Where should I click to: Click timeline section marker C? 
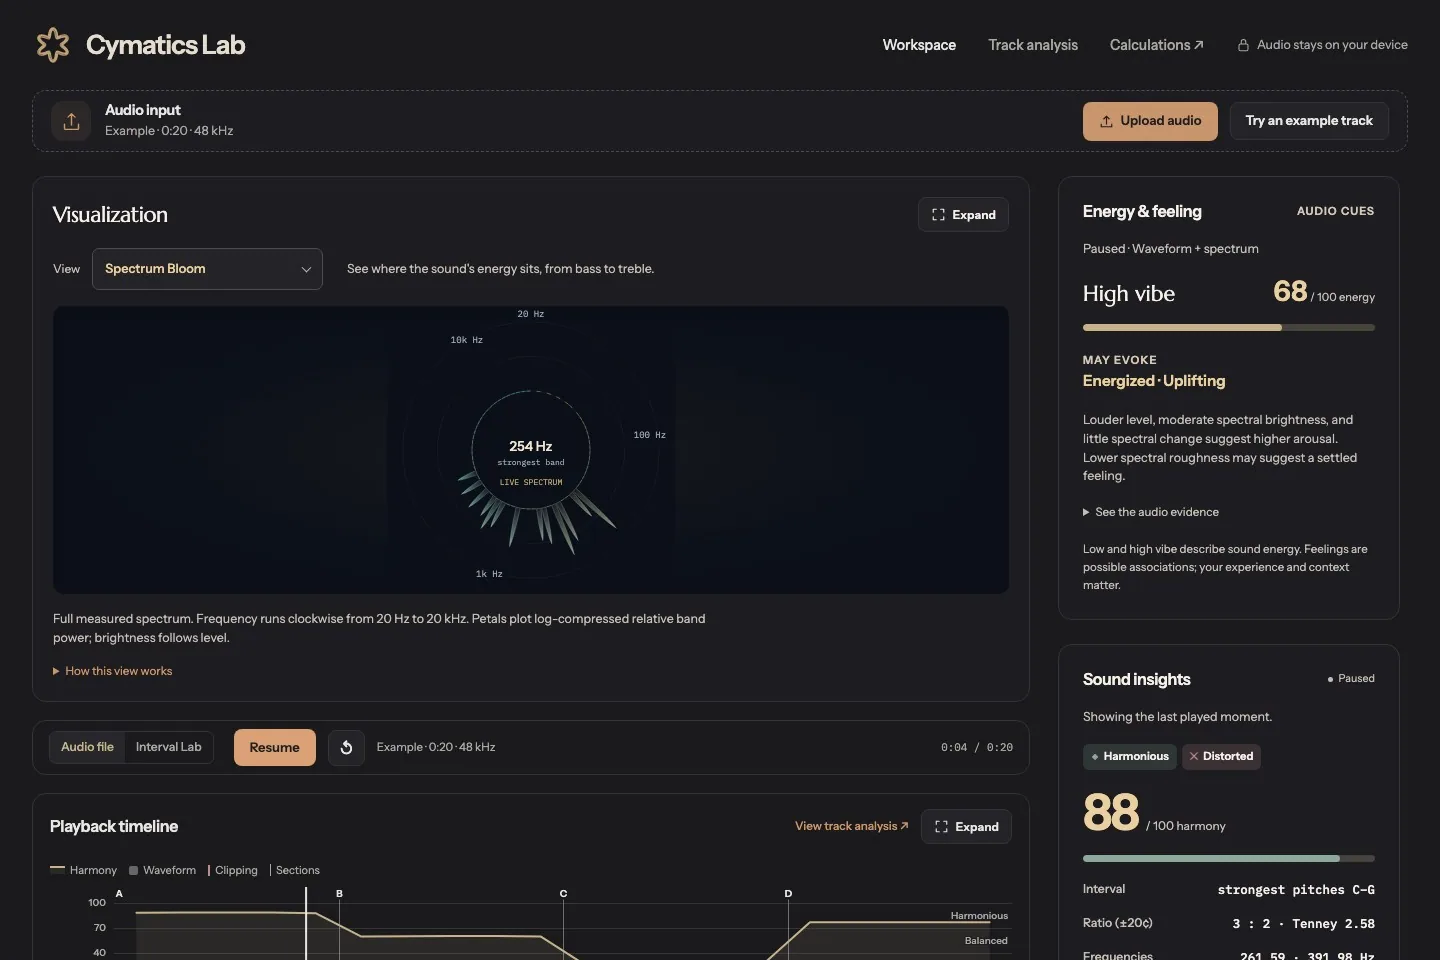(563, 893)
